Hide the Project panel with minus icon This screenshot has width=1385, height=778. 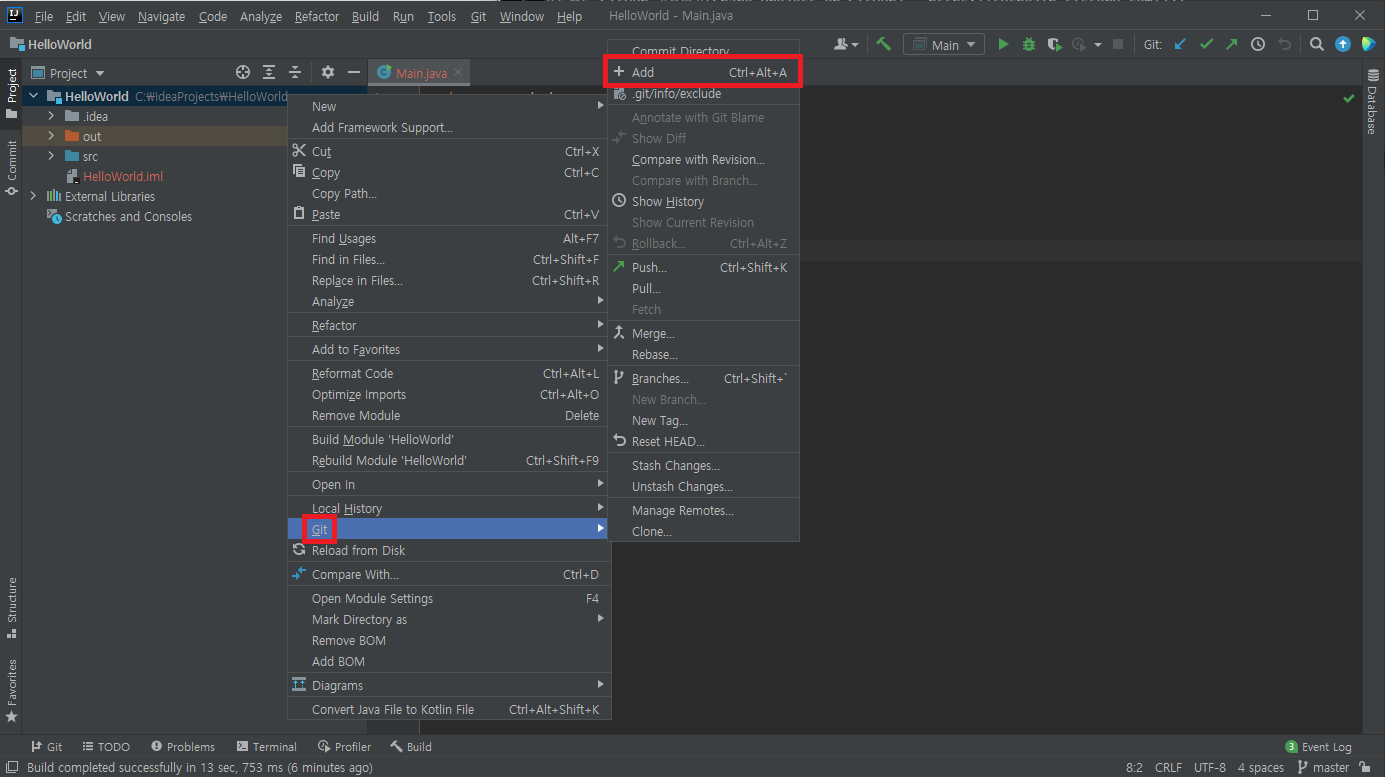tap(353, 72)
